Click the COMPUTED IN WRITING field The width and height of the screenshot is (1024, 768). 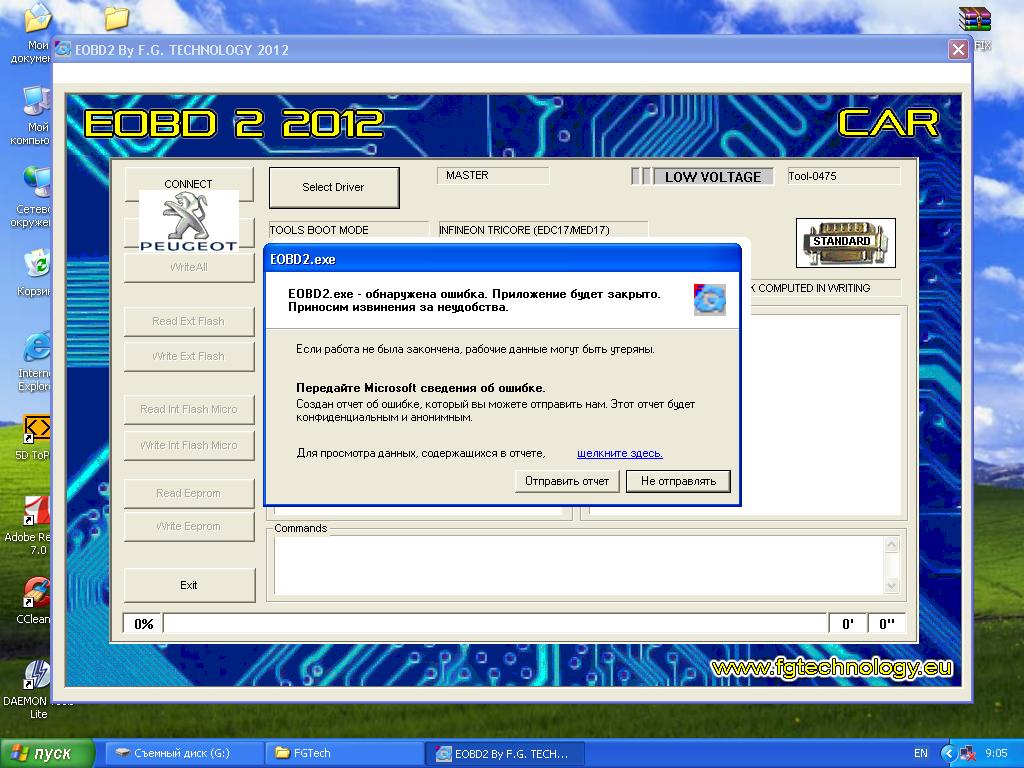[825, 288]
